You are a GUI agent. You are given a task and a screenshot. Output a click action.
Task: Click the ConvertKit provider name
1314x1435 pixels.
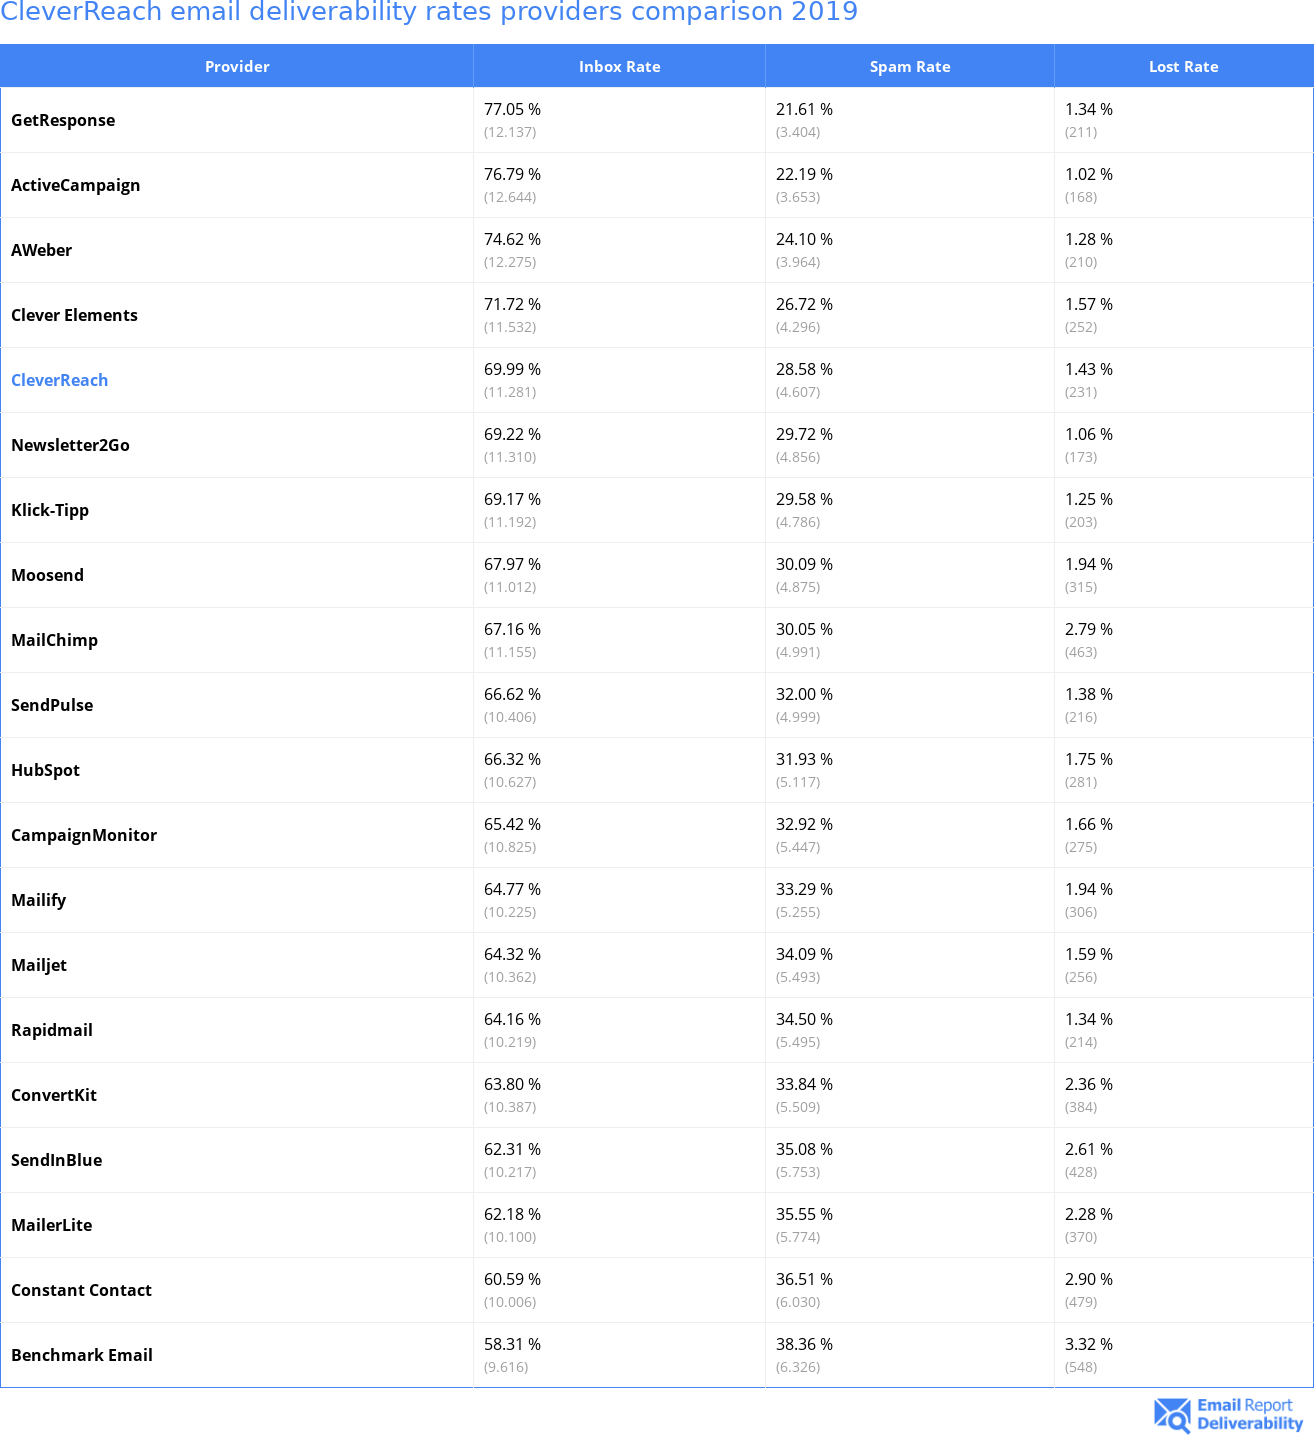(54, 1095)
